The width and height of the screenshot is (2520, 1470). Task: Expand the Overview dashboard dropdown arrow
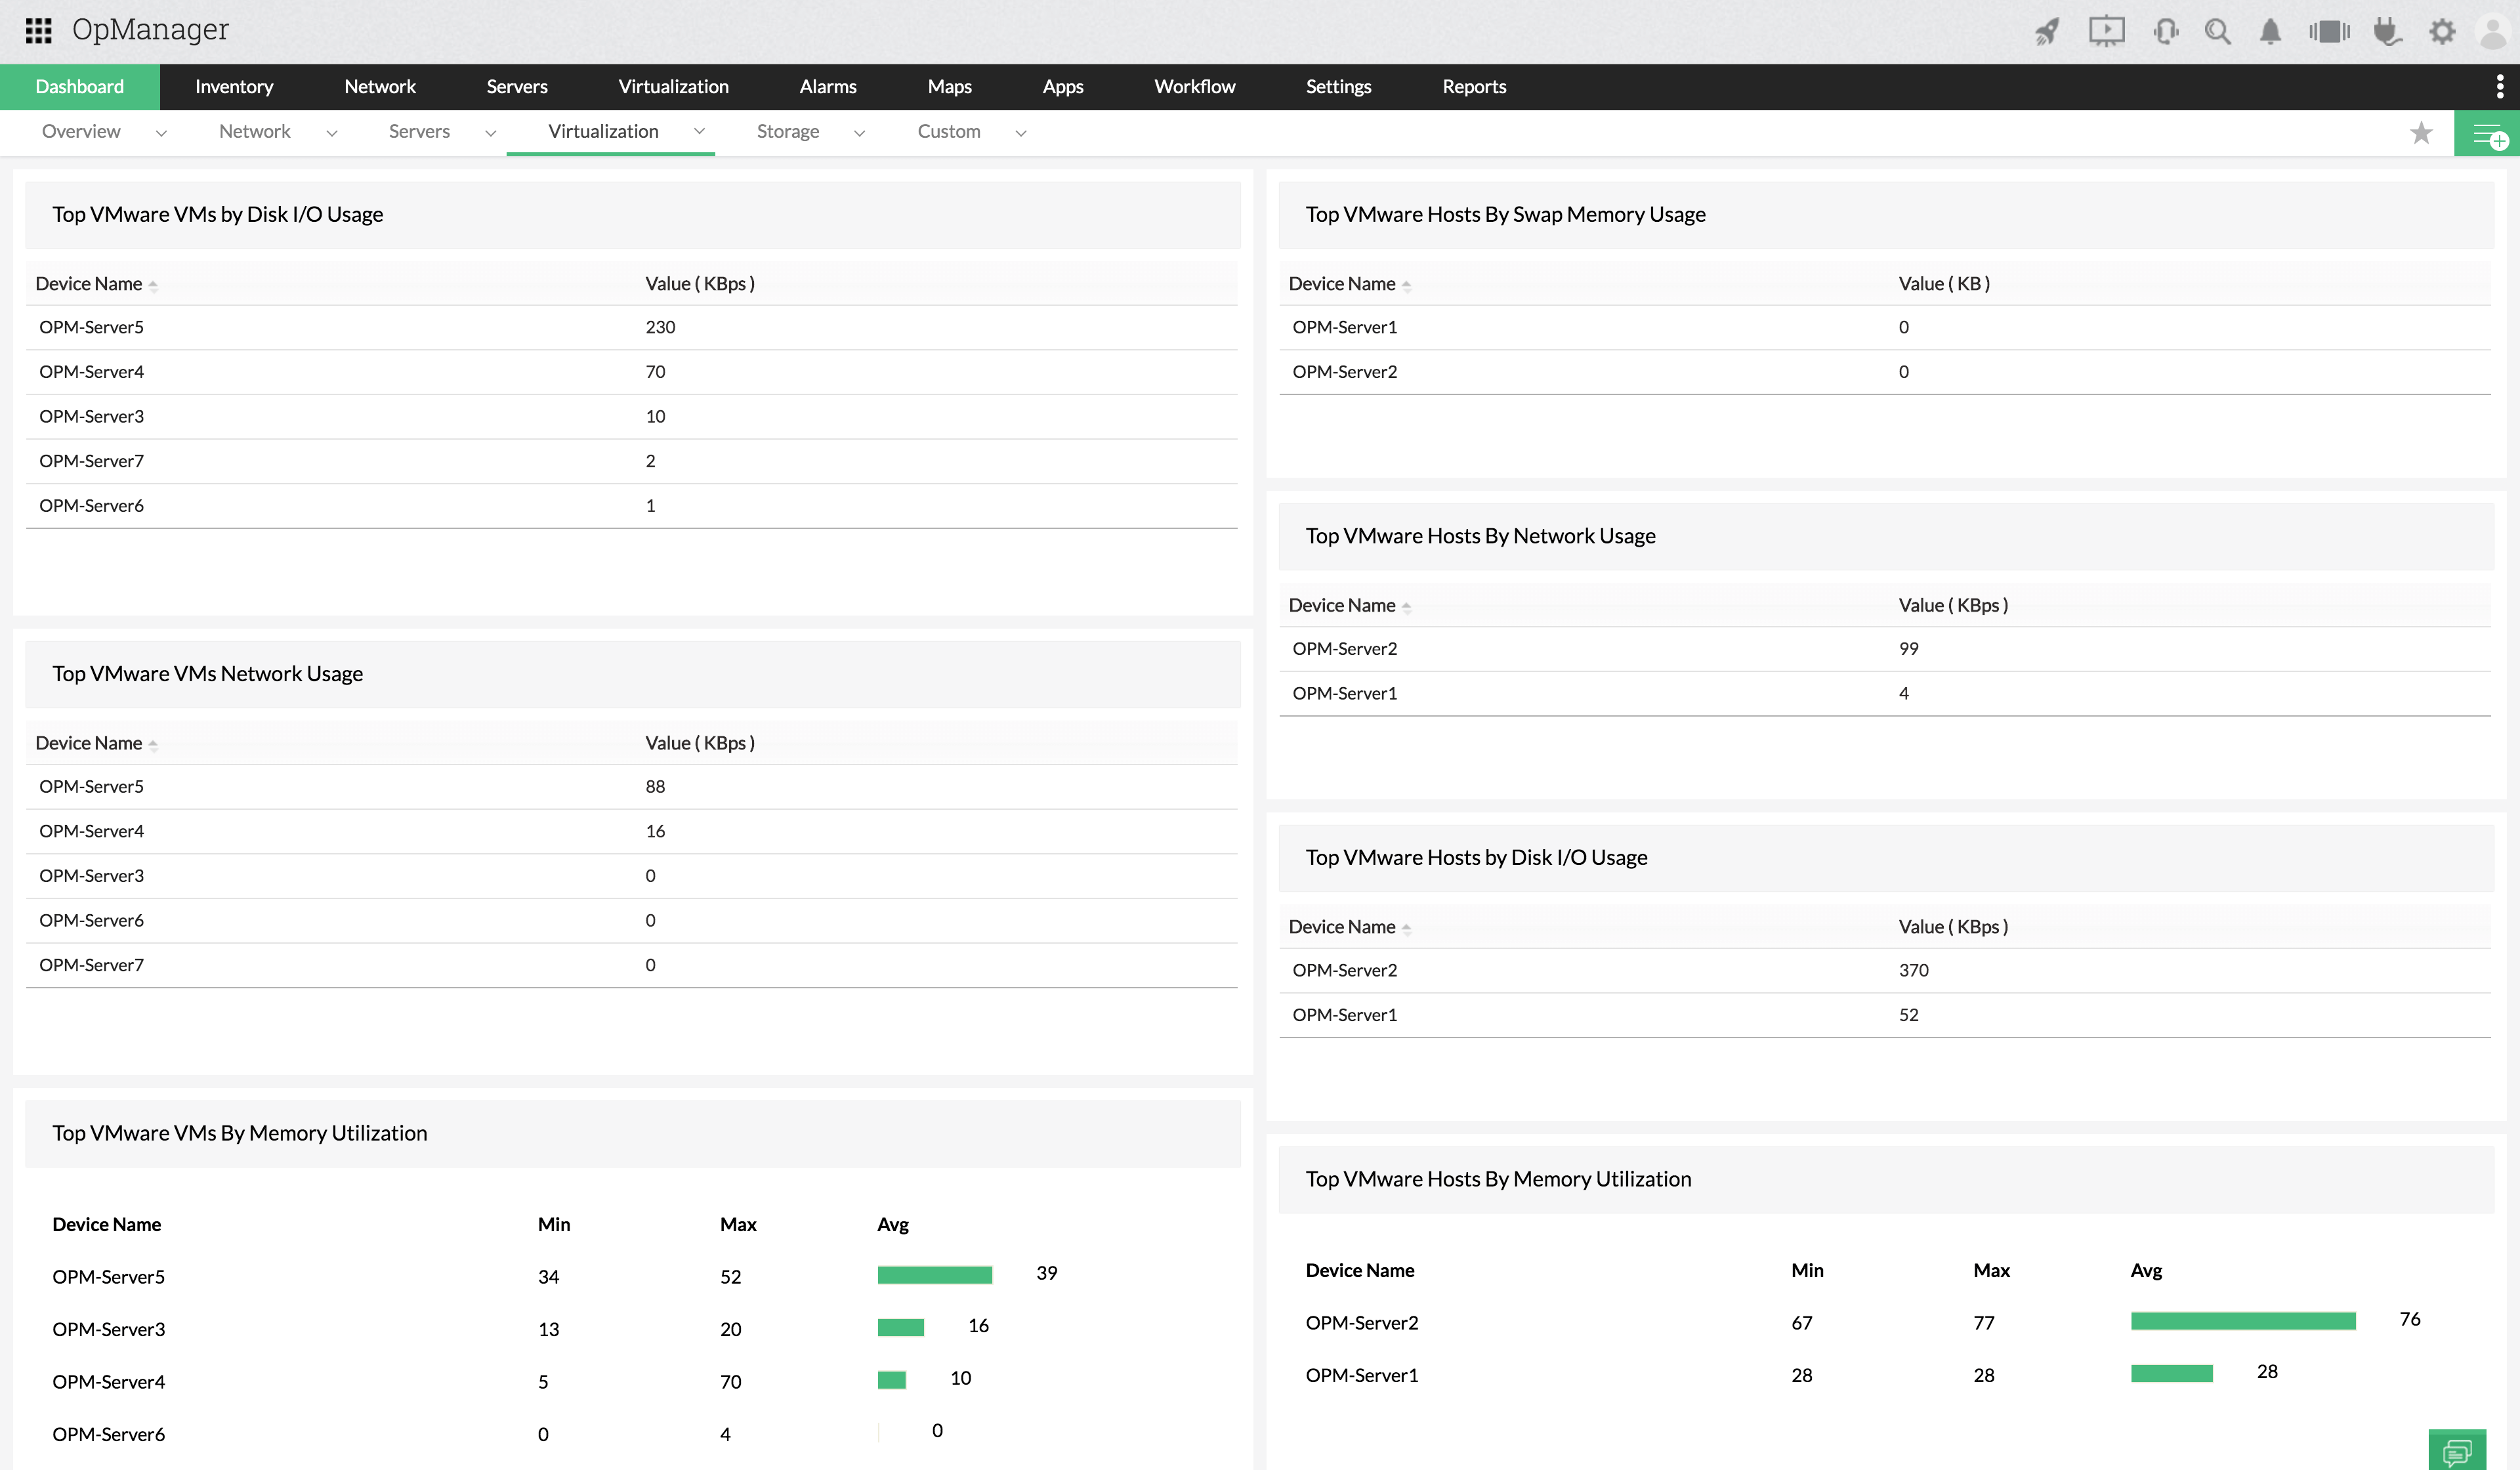161,133
